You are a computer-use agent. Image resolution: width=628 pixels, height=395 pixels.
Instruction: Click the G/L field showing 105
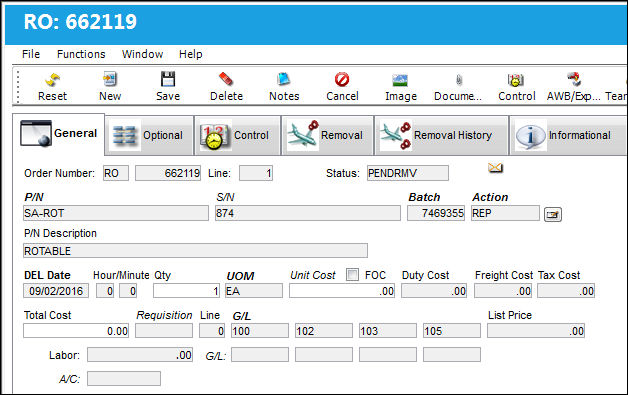[452, 331]
